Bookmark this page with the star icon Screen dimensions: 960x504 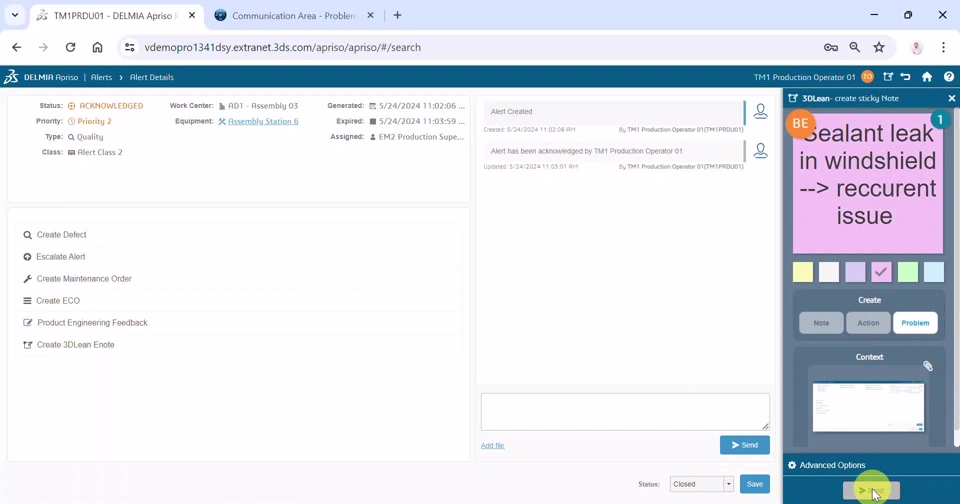tap(879, 47)
